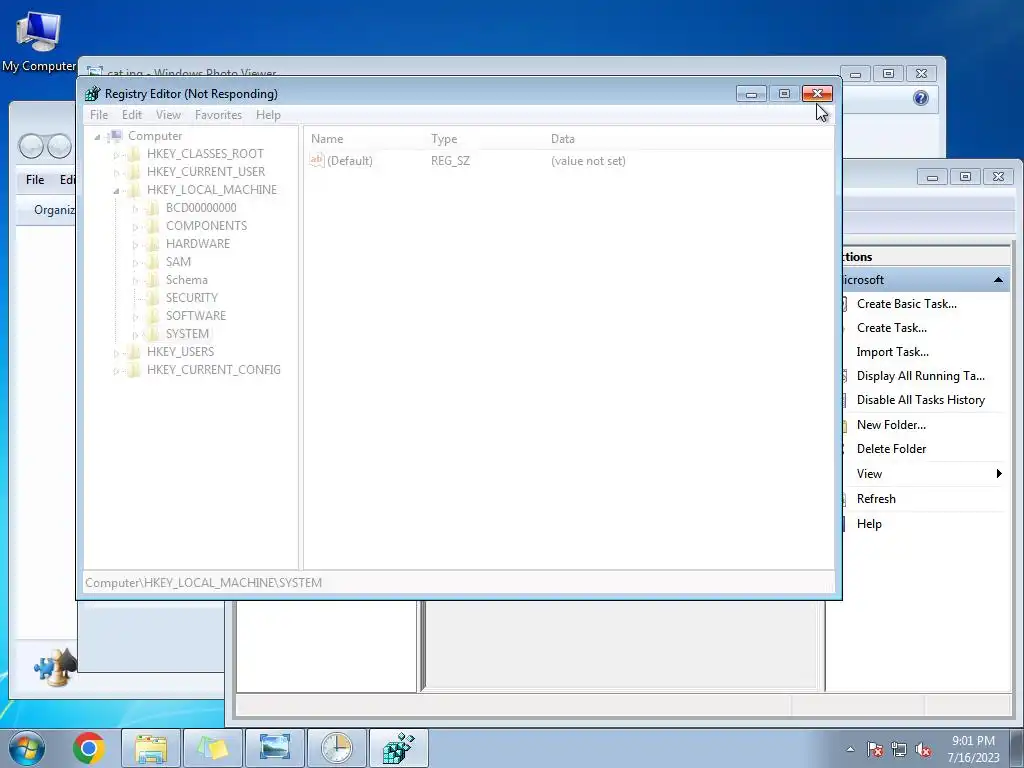Click Delete Folder action
Viewport: 1024px width, 768px height.
click(x=891, y=449)
